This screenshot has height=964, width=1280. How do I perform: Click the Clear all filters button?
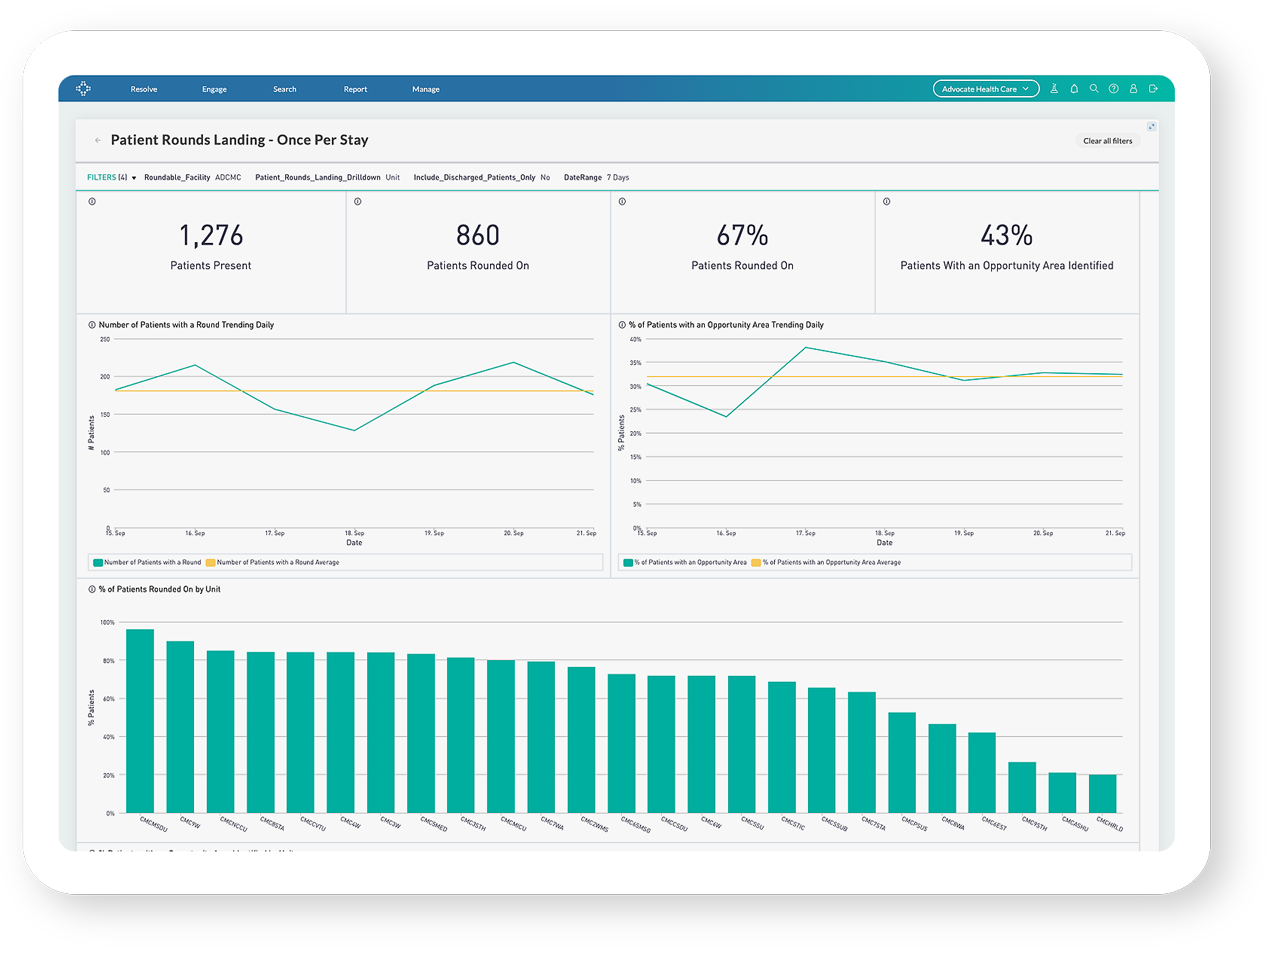[1108, 141]
